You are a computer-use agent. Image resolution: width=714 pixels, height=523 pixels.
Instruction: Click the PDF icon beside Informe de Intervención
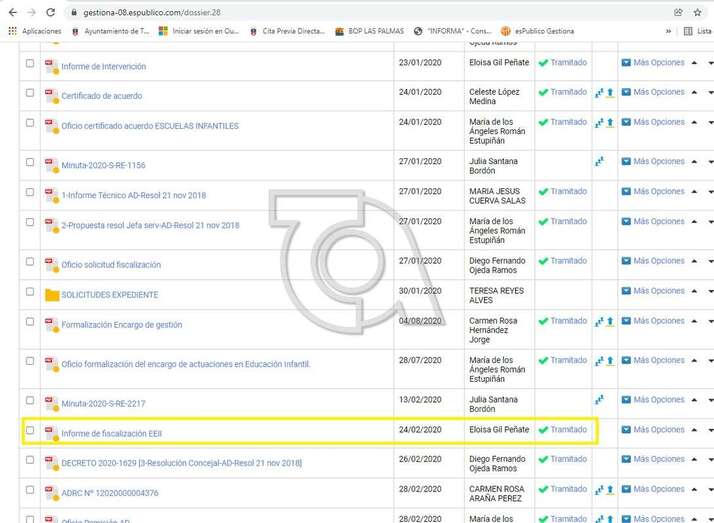(x=51, y=65)
